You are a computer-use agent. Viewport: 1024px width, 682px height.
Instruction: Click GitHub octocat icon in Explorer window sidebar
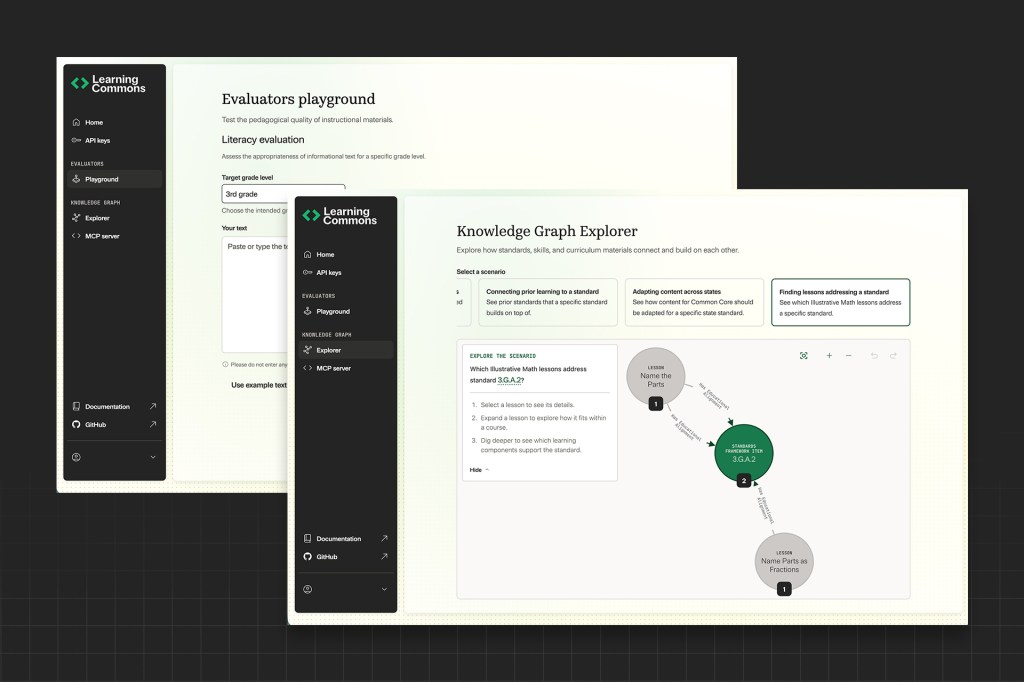pyautogui.click(x=308, y=557)
